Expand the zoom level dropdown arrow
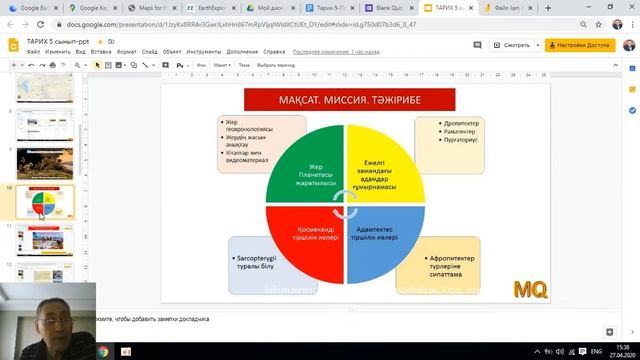640x360 pixels. click(x=85, y=65)
